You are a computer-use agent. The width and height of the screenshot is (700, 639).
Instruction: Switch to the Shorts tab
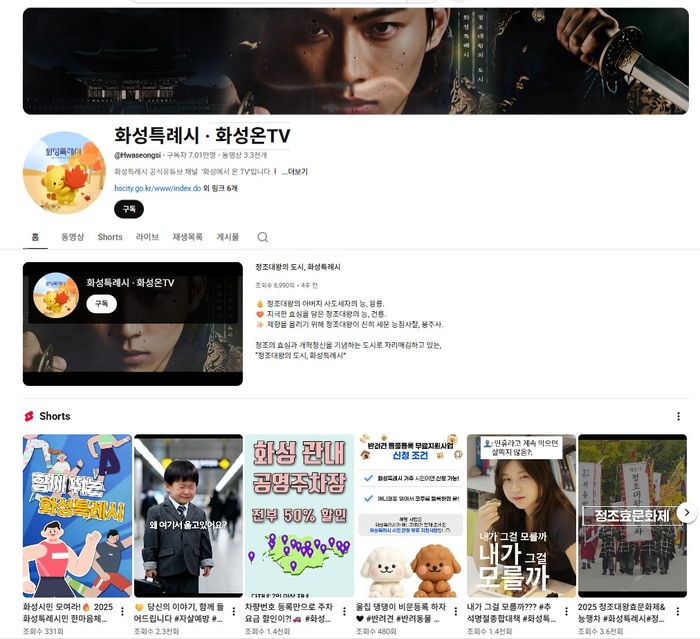[110, 237]
